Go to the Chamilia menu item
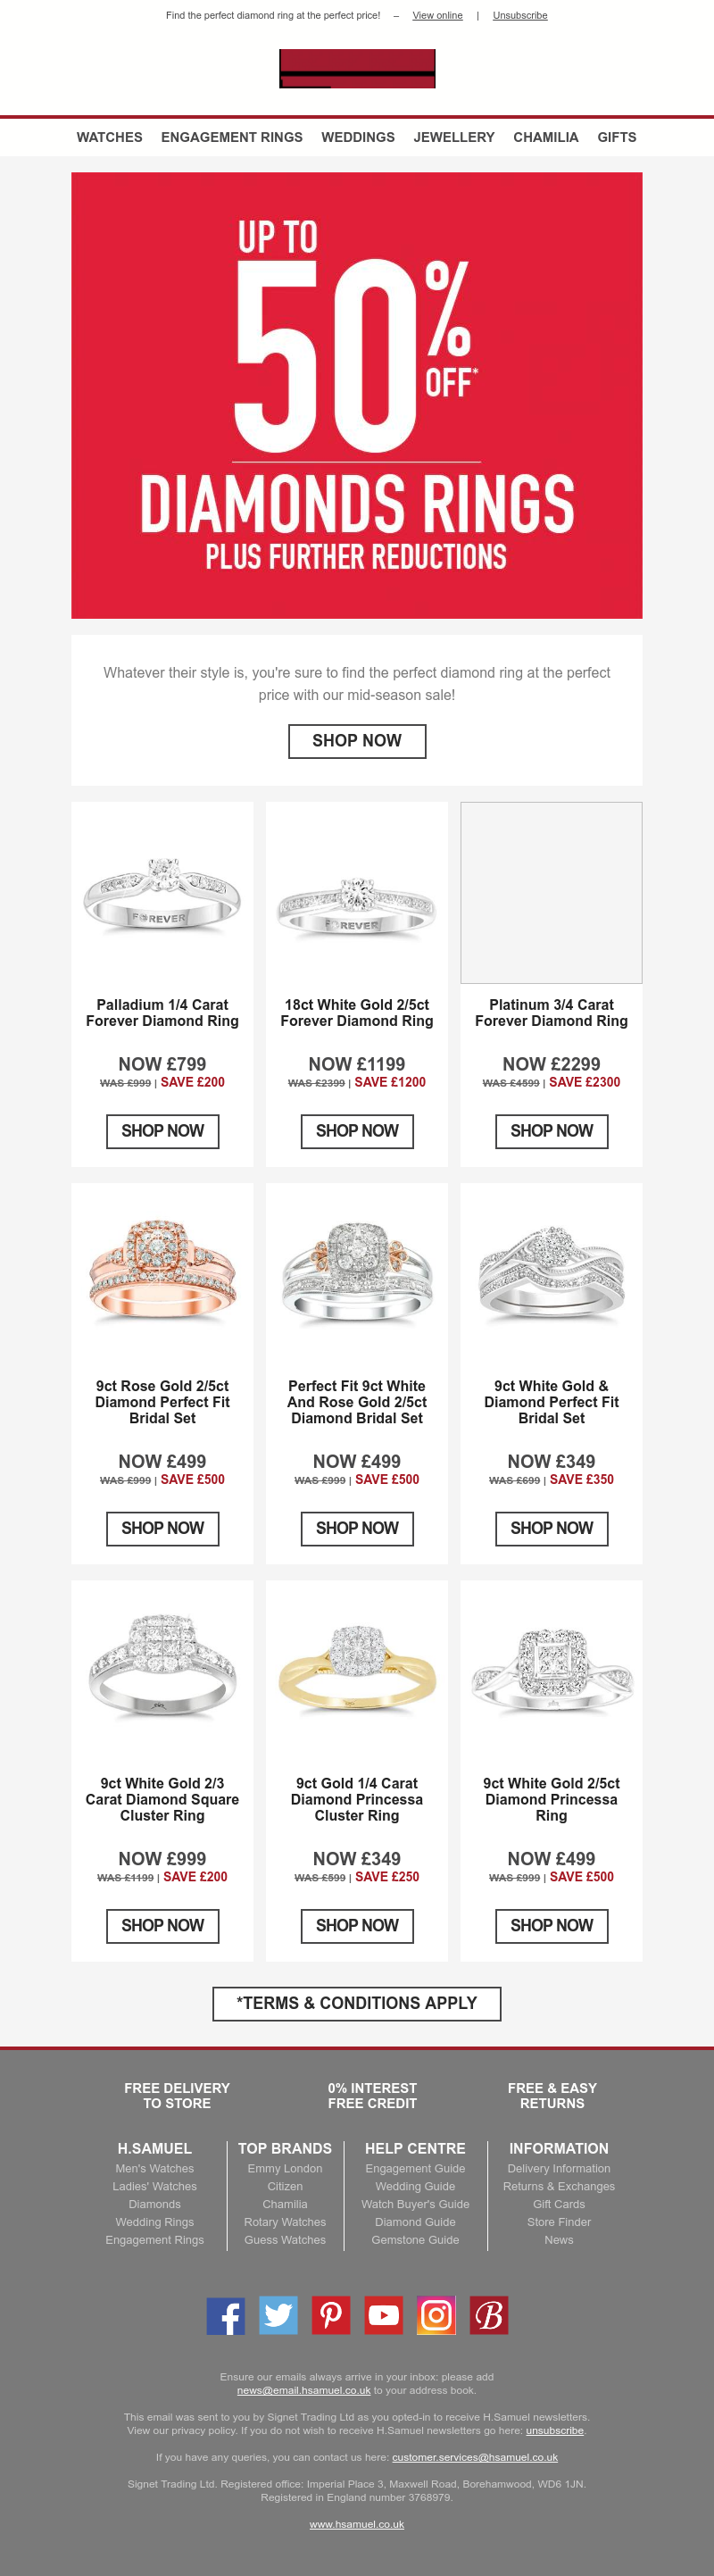The height and width of the screenshot is (2576, 714). [545, 137]
